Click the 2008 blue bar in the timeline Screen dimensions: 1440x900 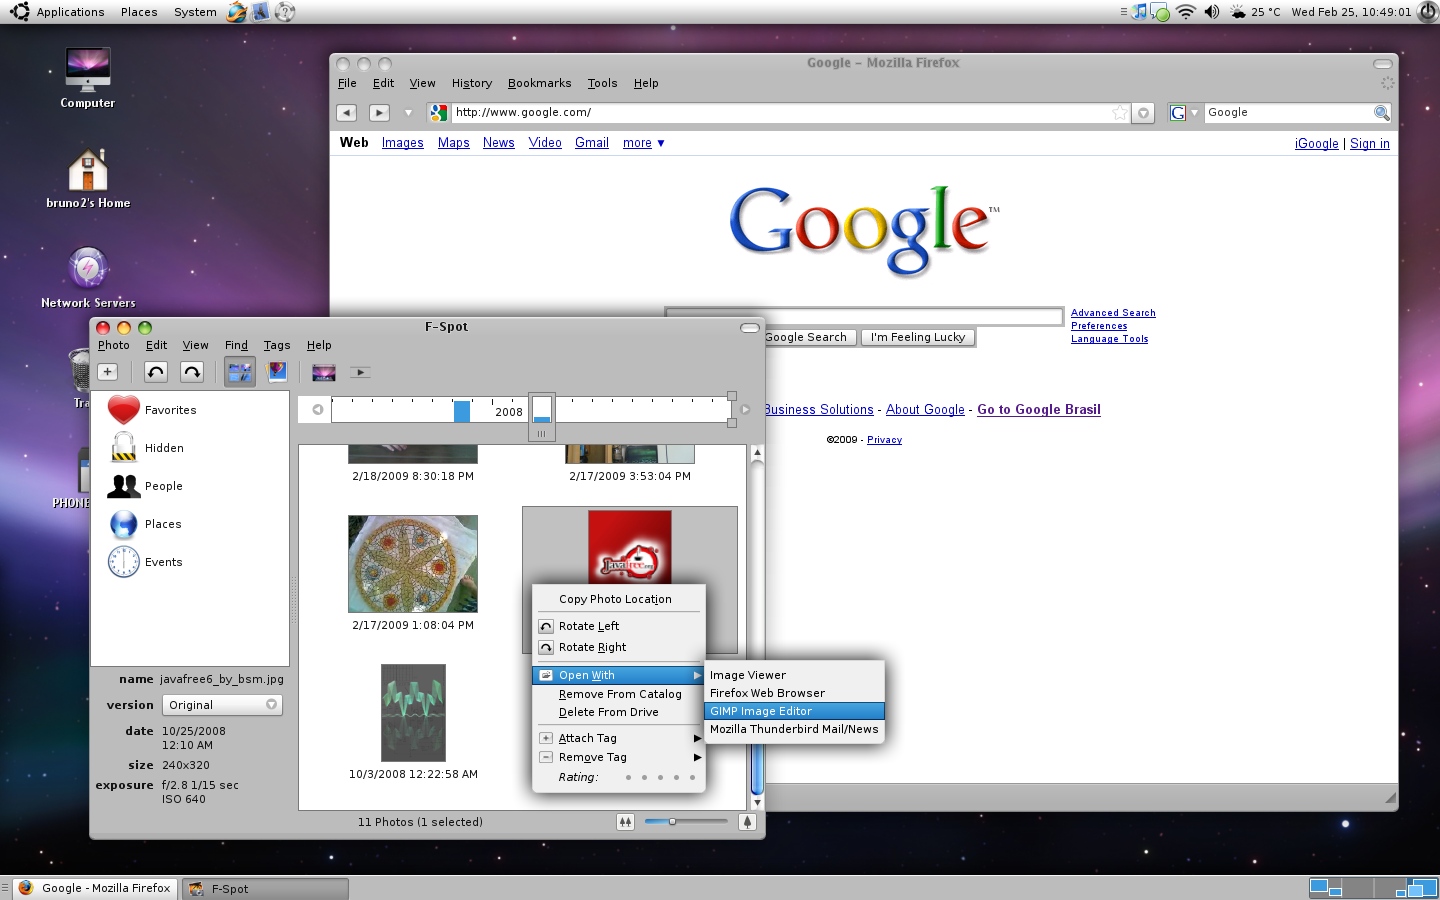click(462, 411)
